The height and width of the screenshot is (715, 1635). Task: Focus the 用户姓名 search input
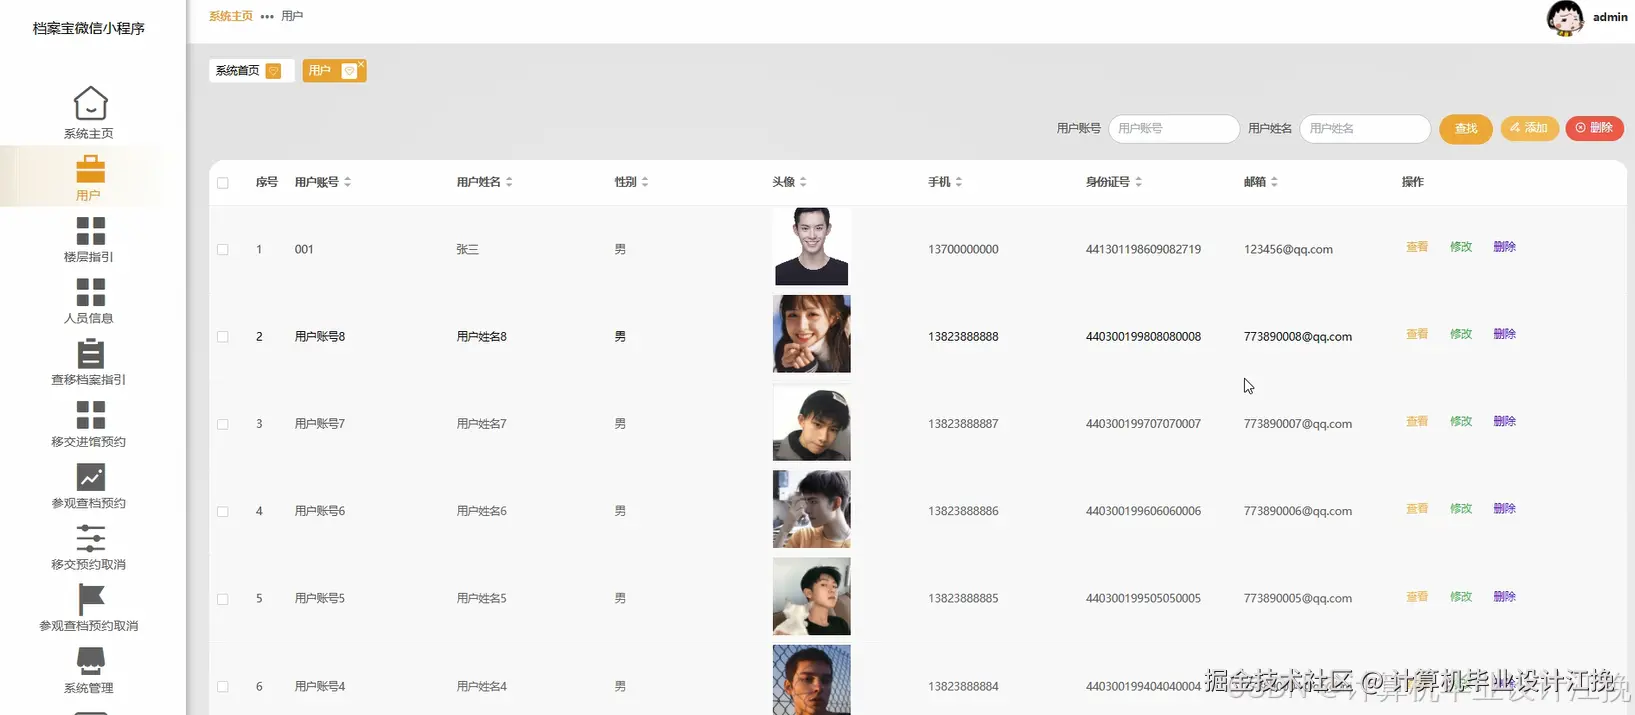(x=1365, y=128)
